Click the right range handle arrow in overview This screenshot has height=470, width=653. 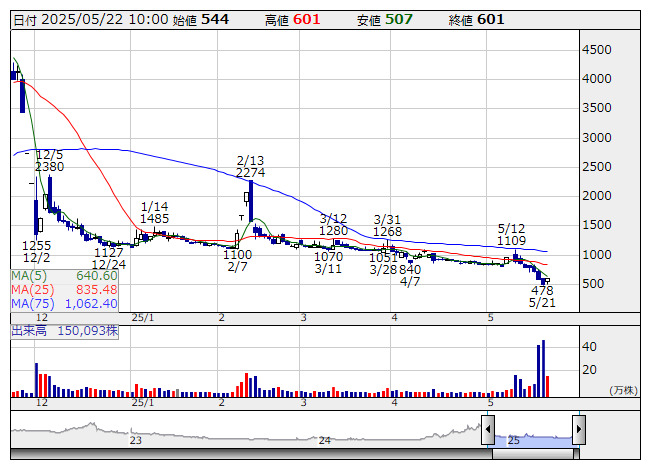(578, 430)
